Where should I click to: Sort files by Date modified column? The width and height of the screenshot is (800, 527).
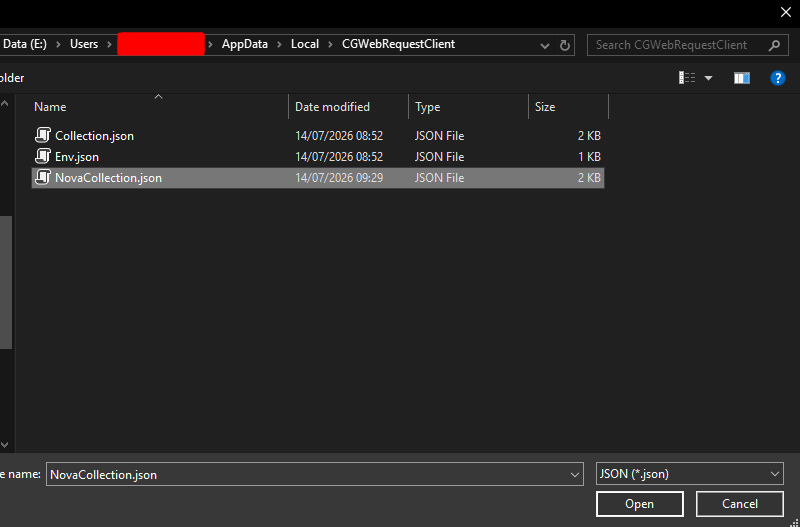tap(332, 107)
